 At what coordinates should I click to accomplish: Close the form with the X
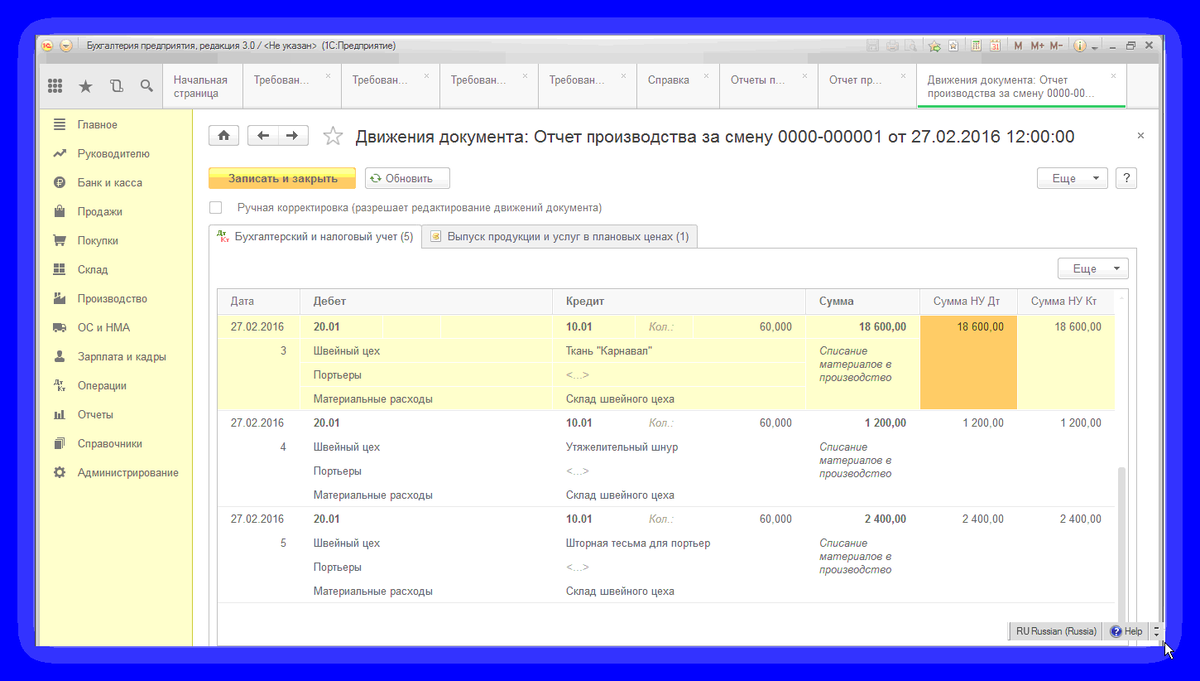click(x=1140, y=136)
